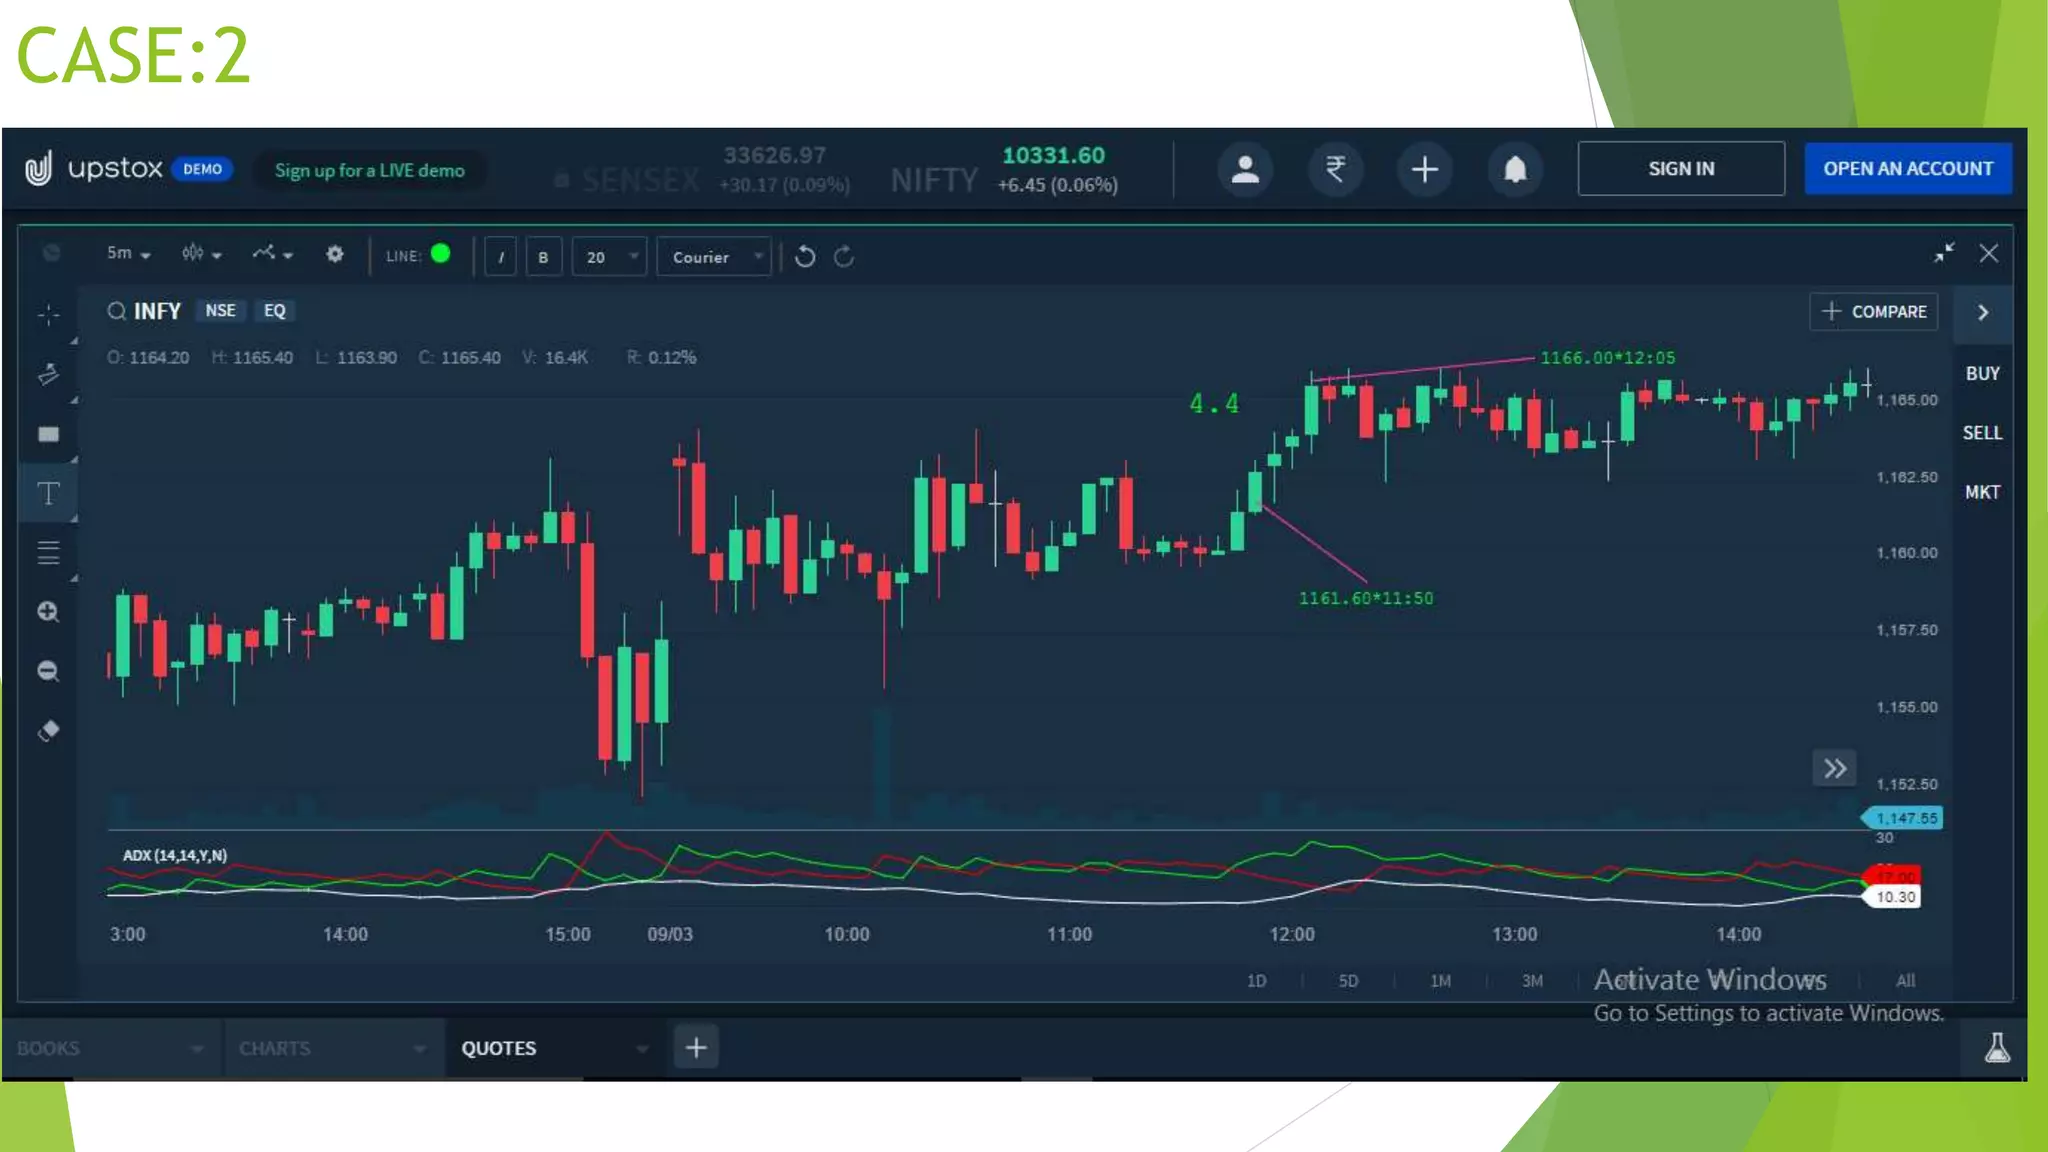
Task: Switch to the QUOTES tab
Action: click(x=498, y=1048)
